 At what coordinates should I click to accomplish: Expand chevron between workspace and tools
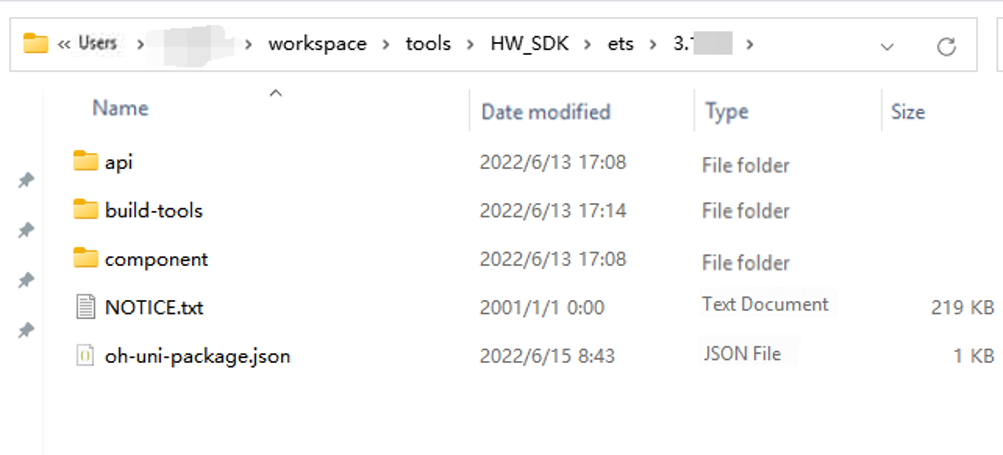pos(386,44)
